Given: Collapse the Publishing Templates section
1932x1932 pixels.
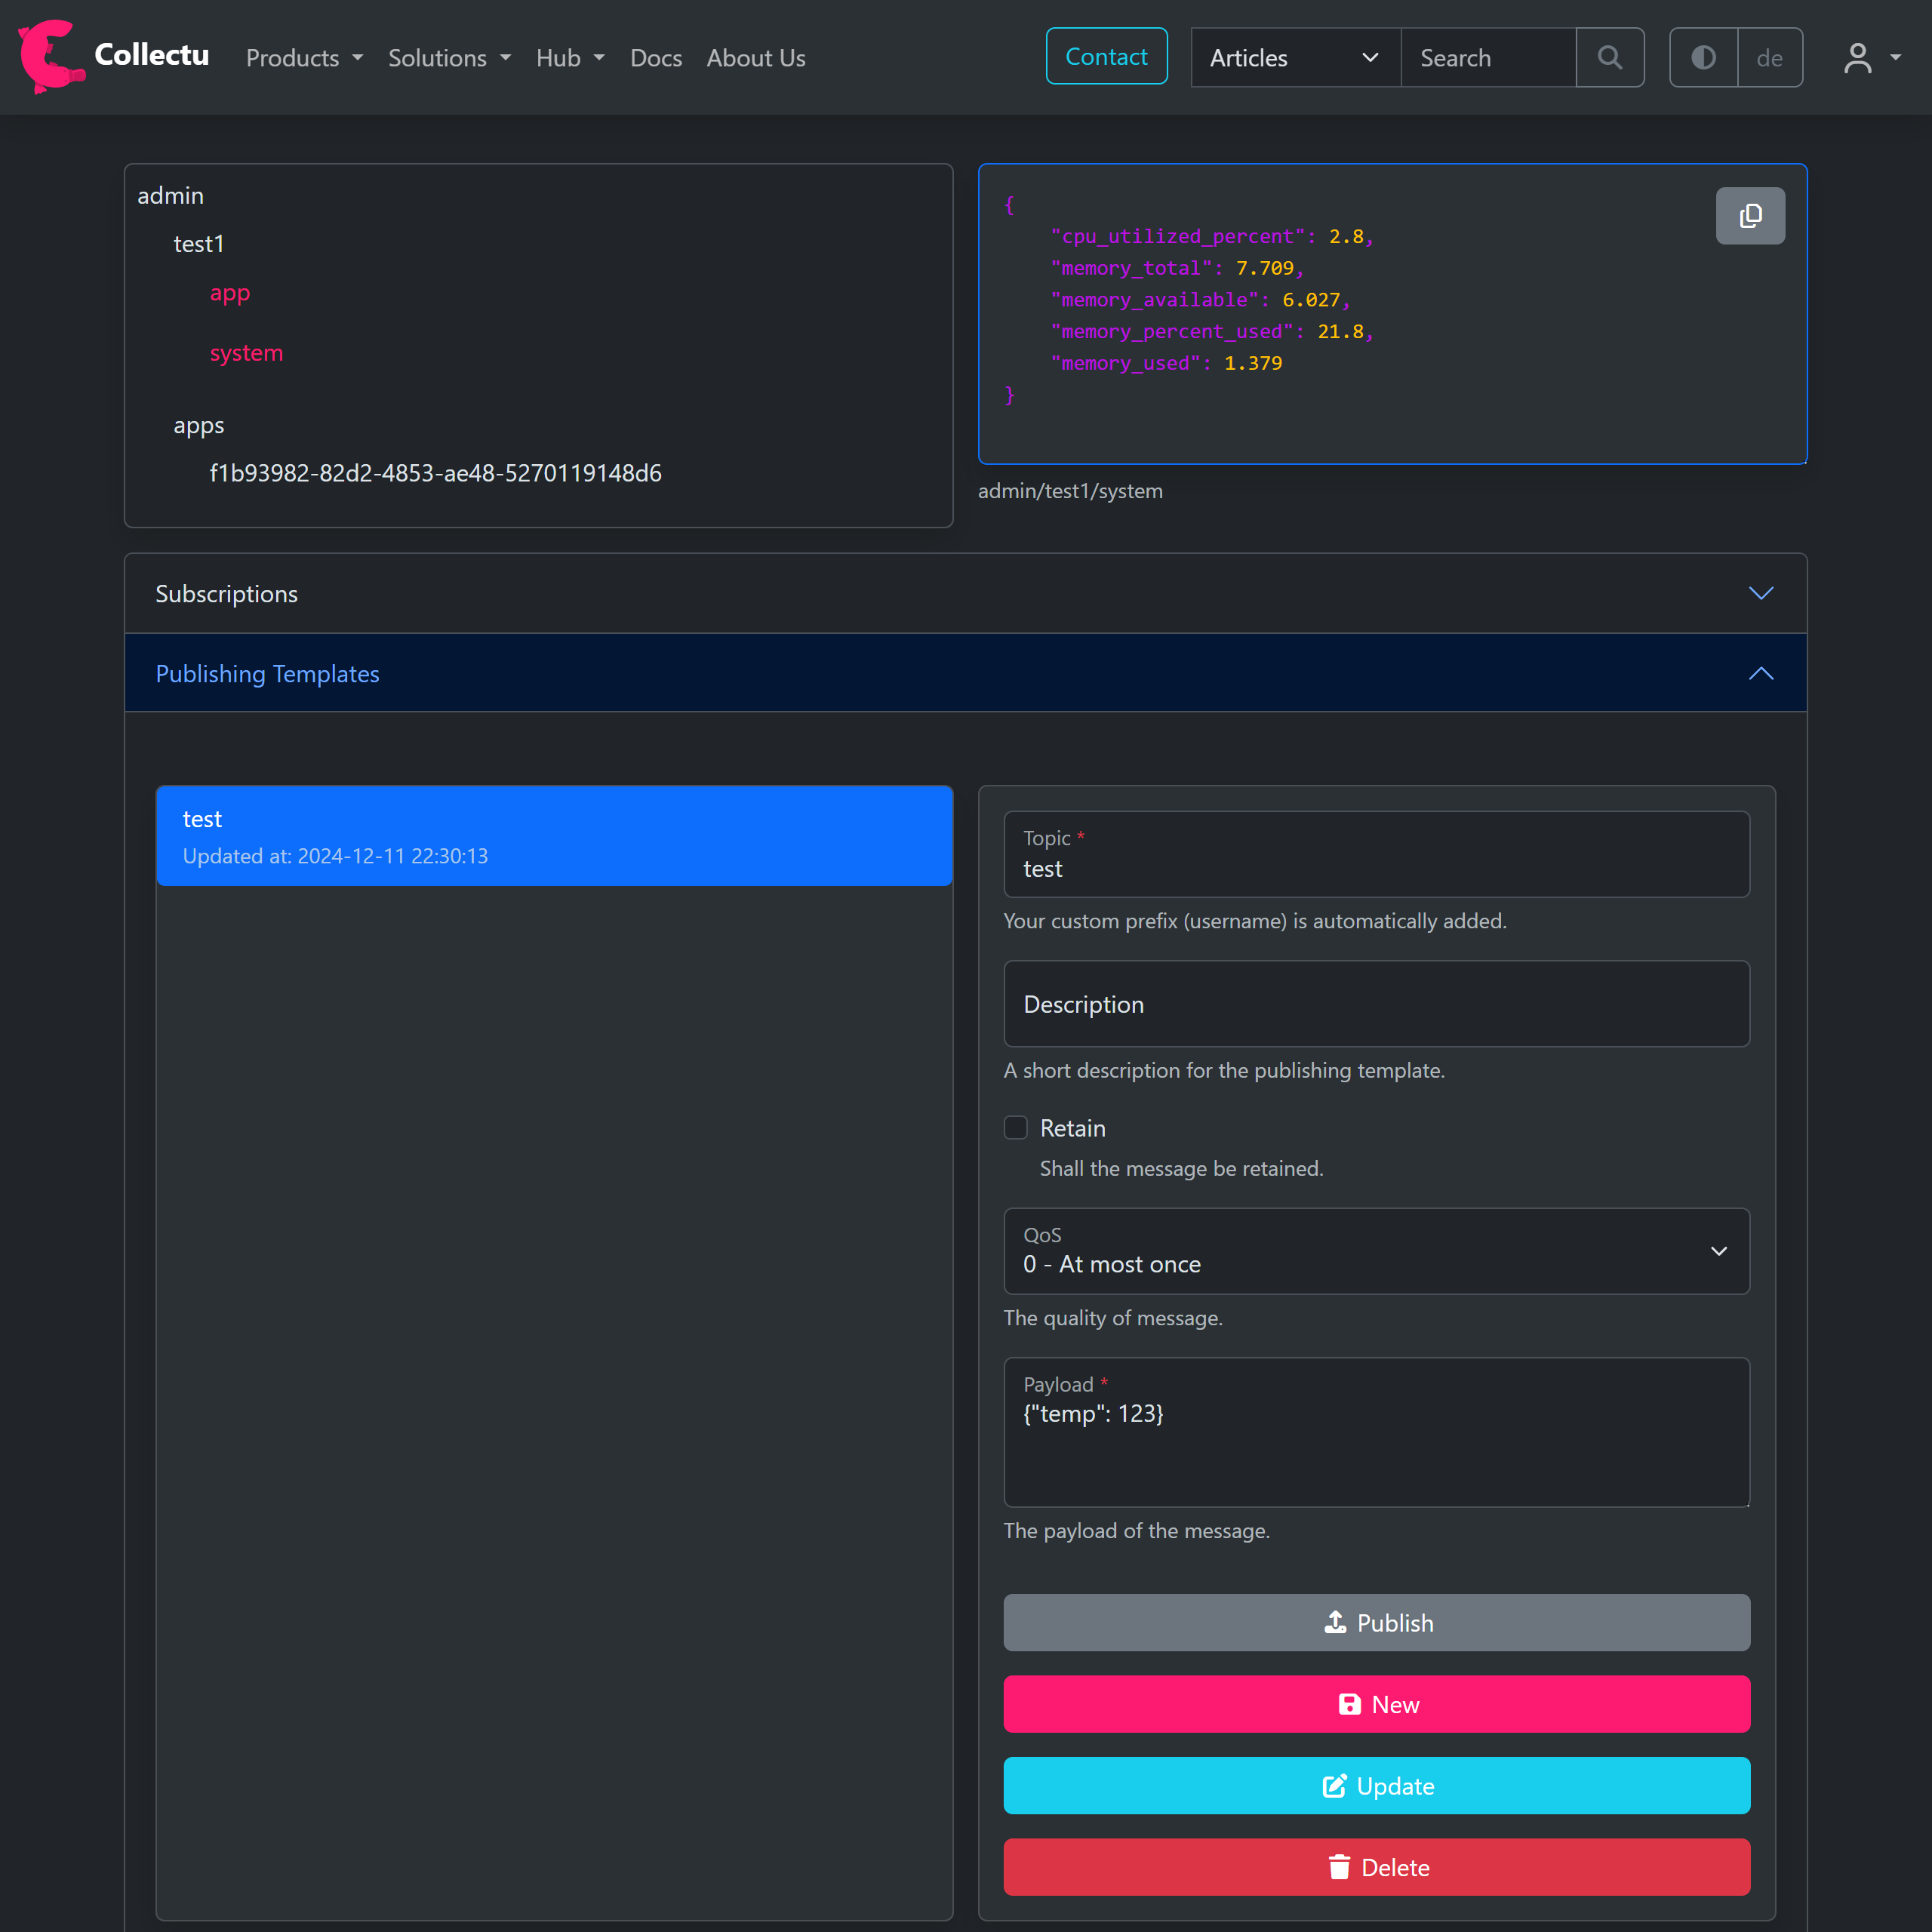Looking at the screenshot, I should pyautogui.click(x=966, y=674).
